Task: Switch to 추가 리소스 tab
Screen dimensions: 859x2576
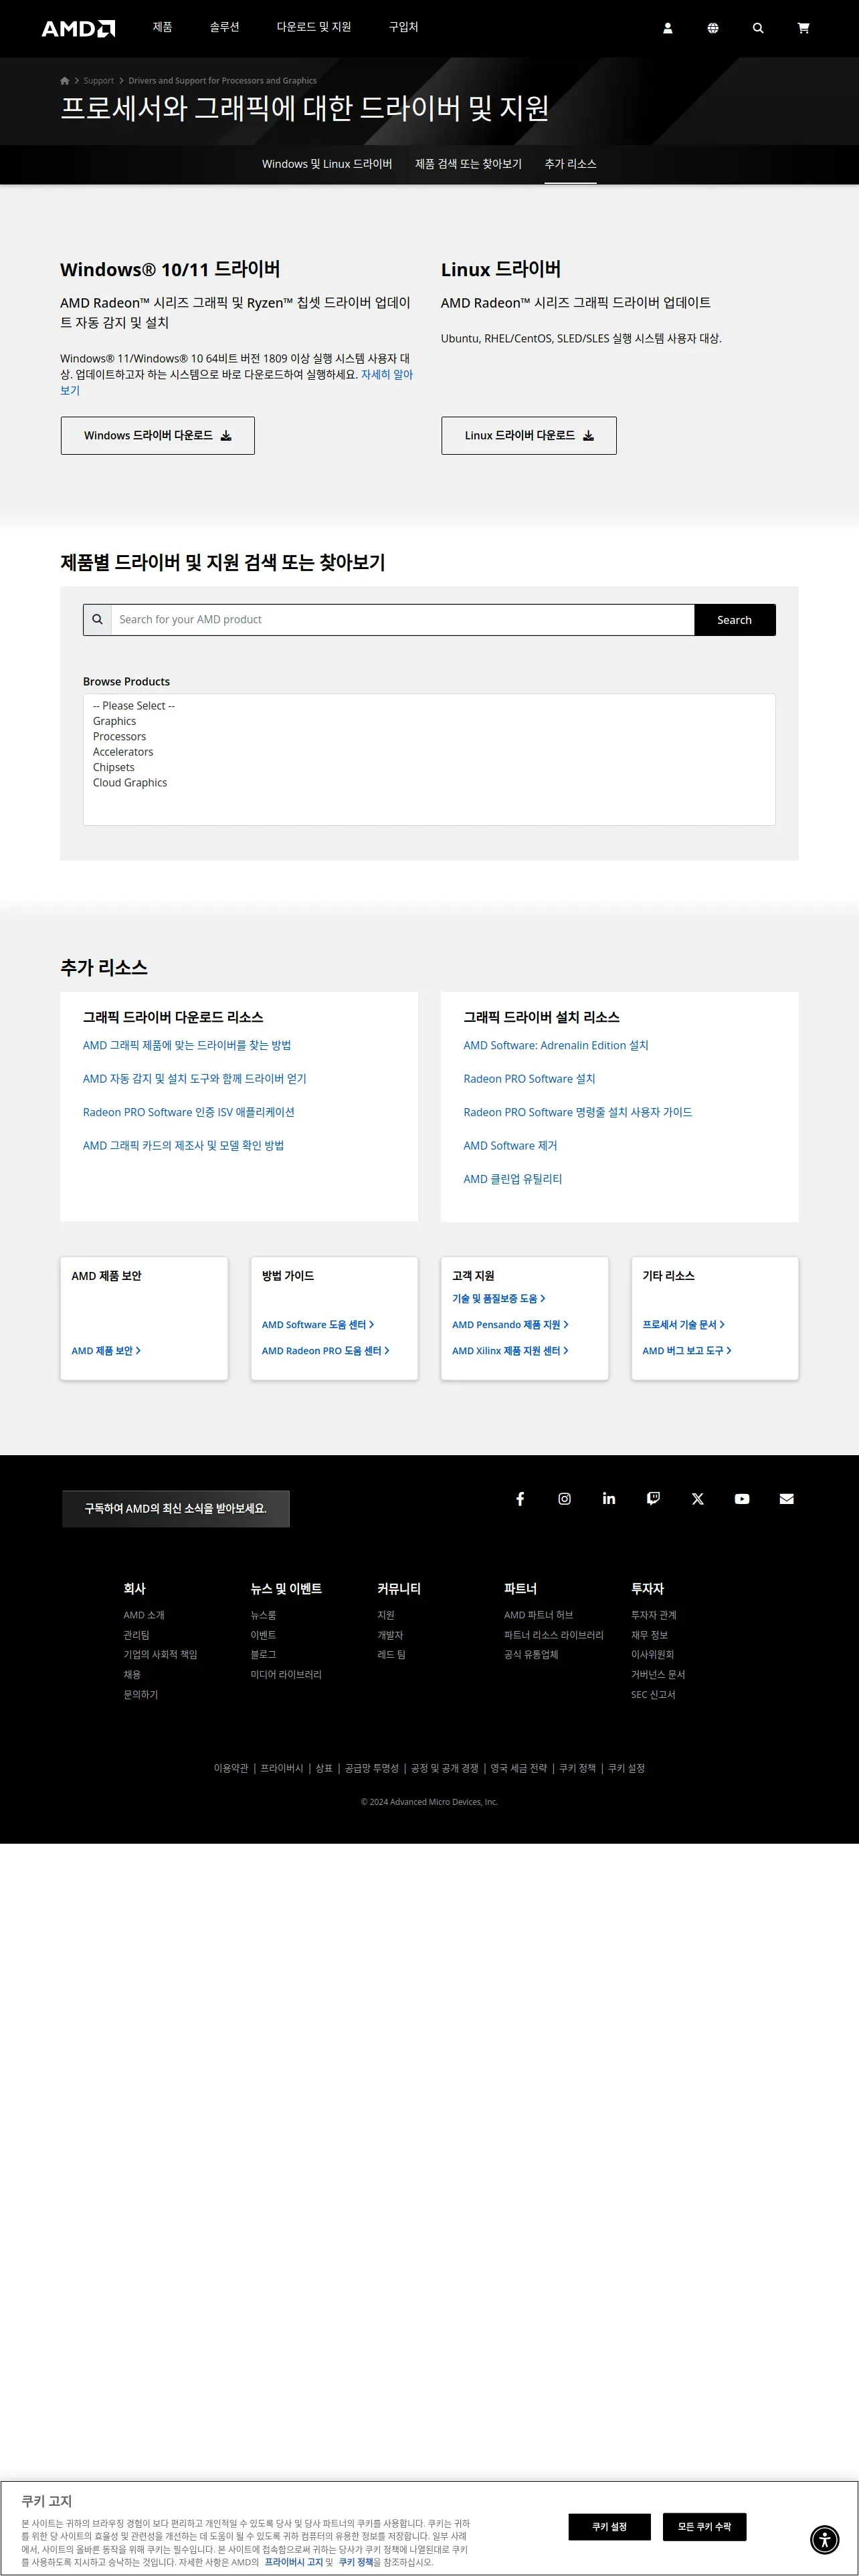Action: (x=570, y=164)
